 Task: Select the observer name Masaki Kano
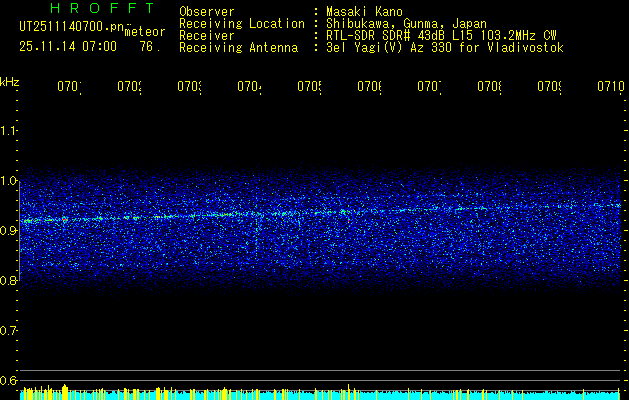(x=364, y=11)
